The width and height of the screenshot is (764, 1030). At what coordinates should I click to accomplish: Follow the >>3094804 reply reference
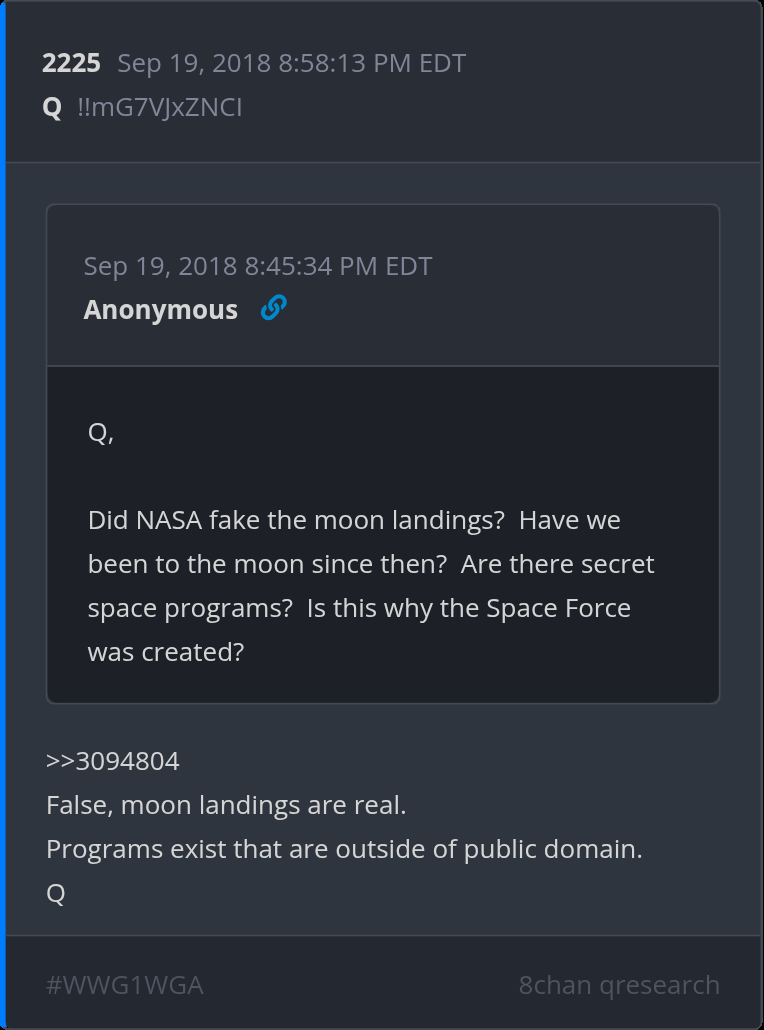click(113, 761)
